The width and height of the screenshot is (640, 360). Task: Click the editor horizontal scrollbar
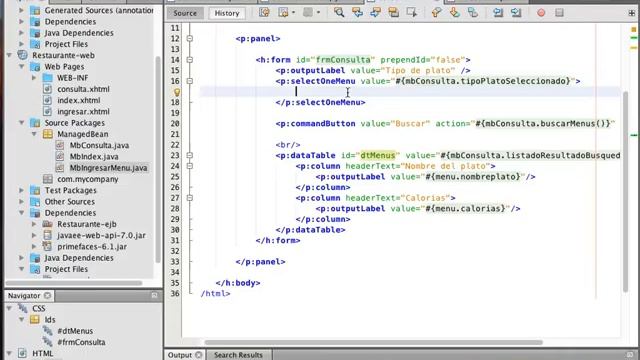coord(373,342)
